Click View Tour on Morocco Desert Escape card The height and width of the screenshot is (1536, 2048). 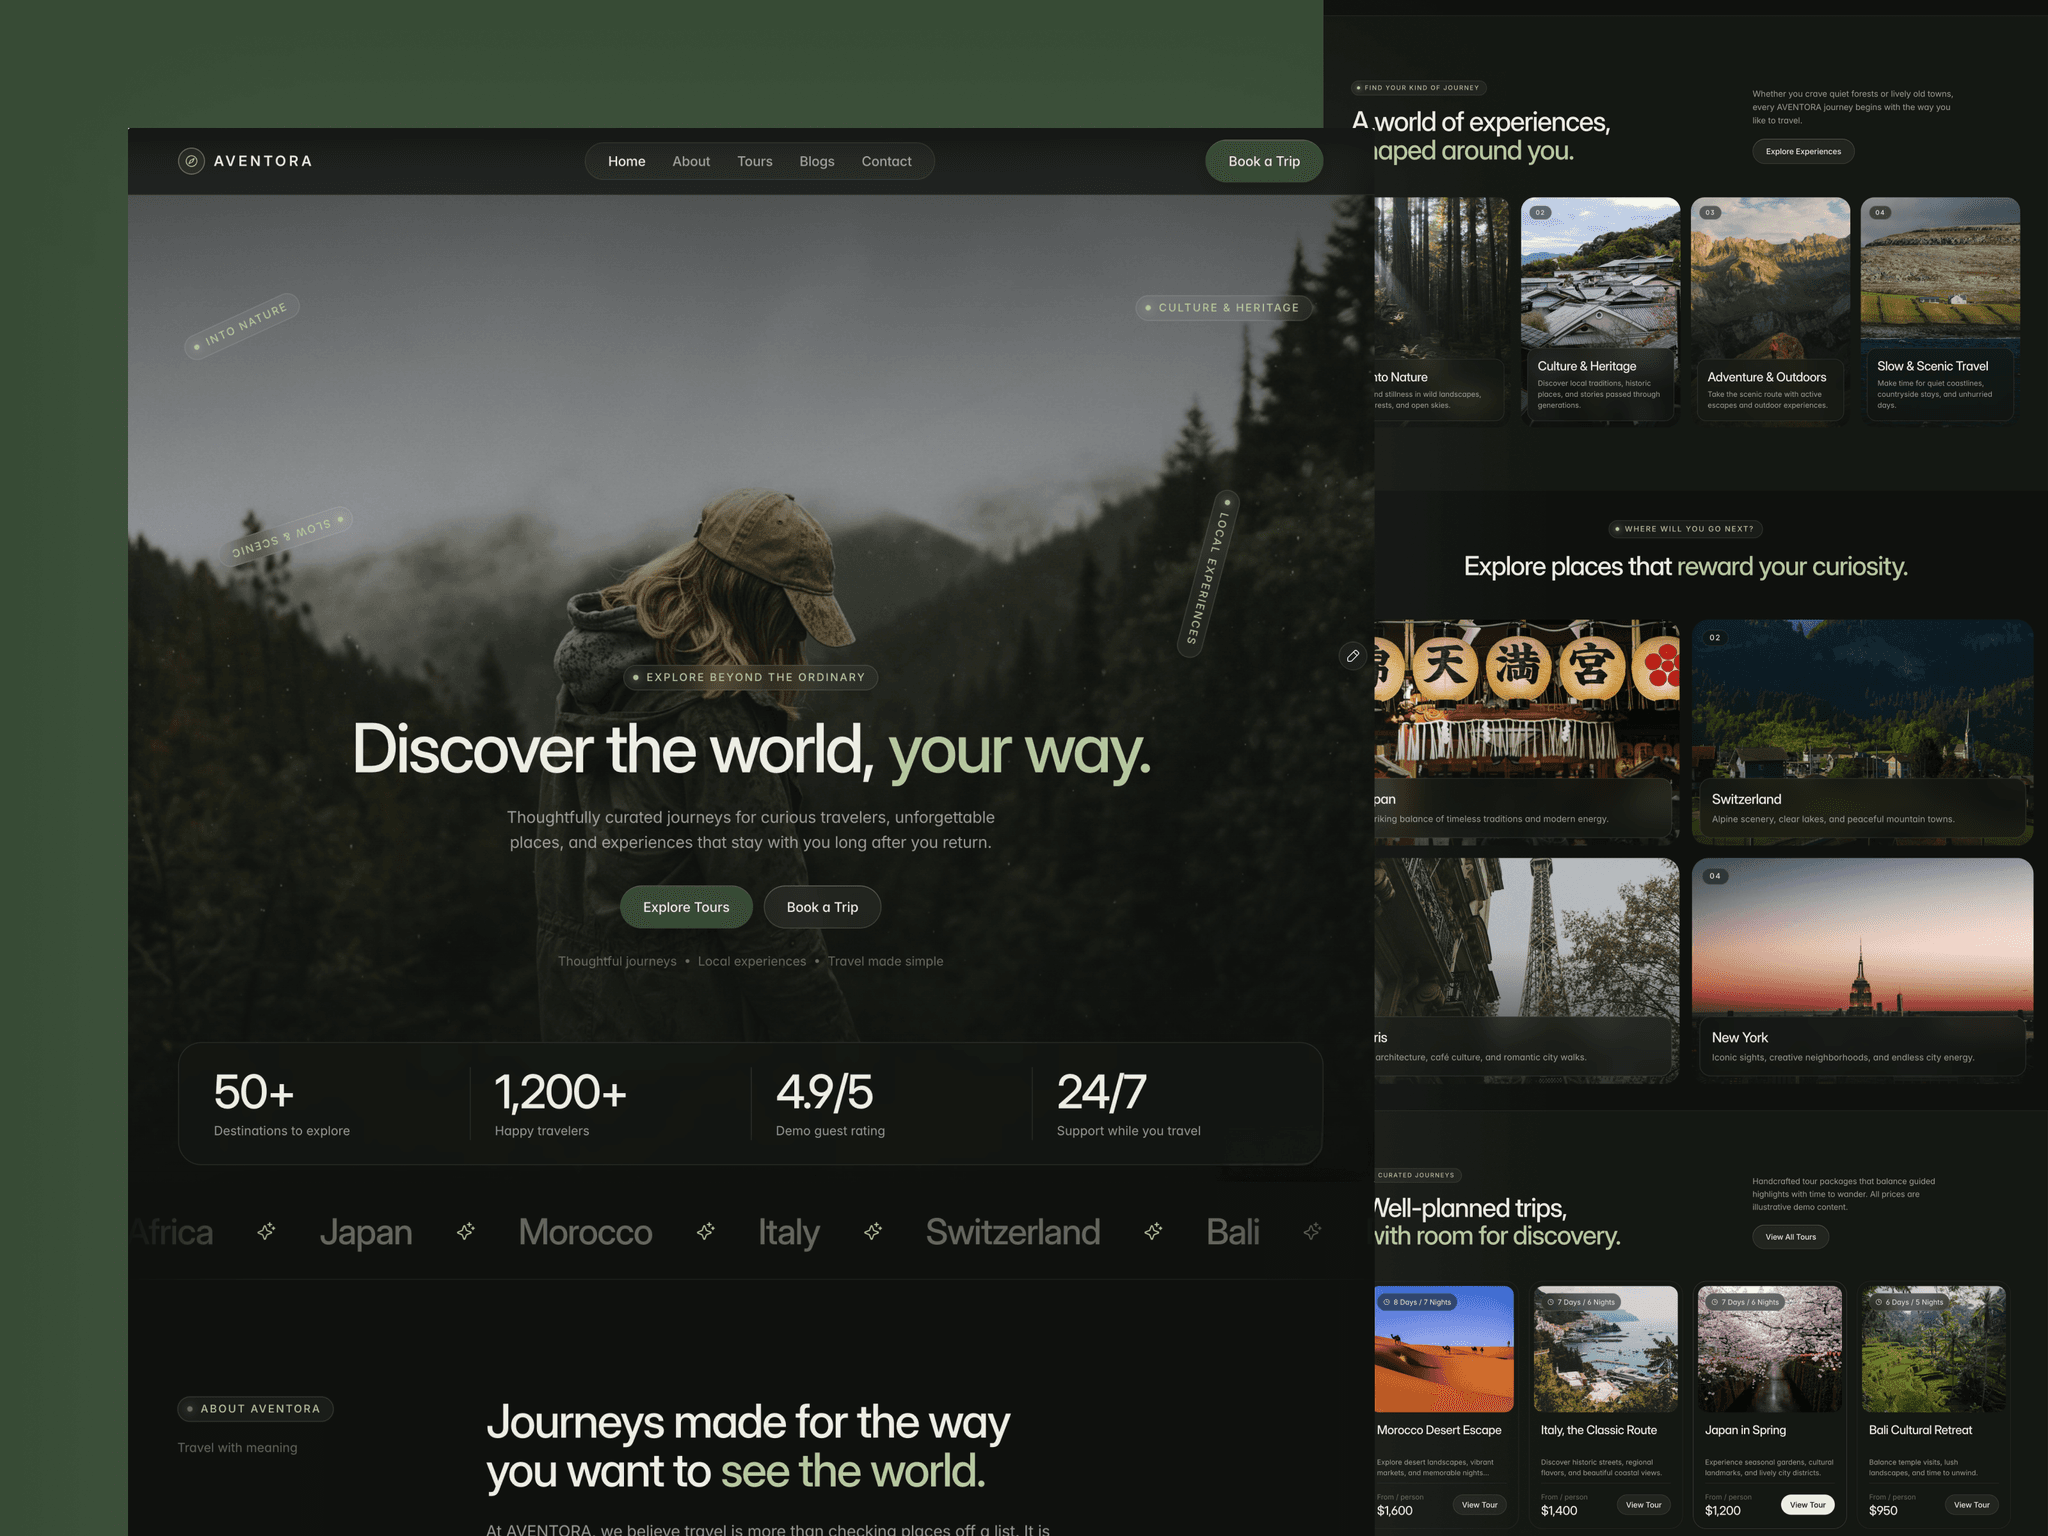tap(1479, 1505)
